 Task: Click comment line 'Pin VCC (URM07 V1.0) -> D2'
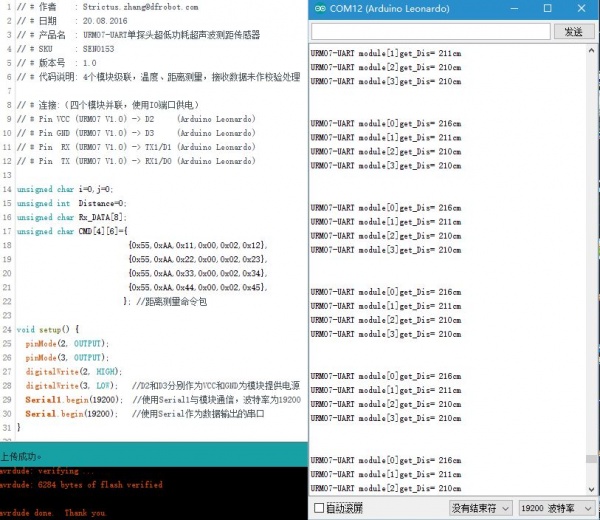[x=136, y=119]
